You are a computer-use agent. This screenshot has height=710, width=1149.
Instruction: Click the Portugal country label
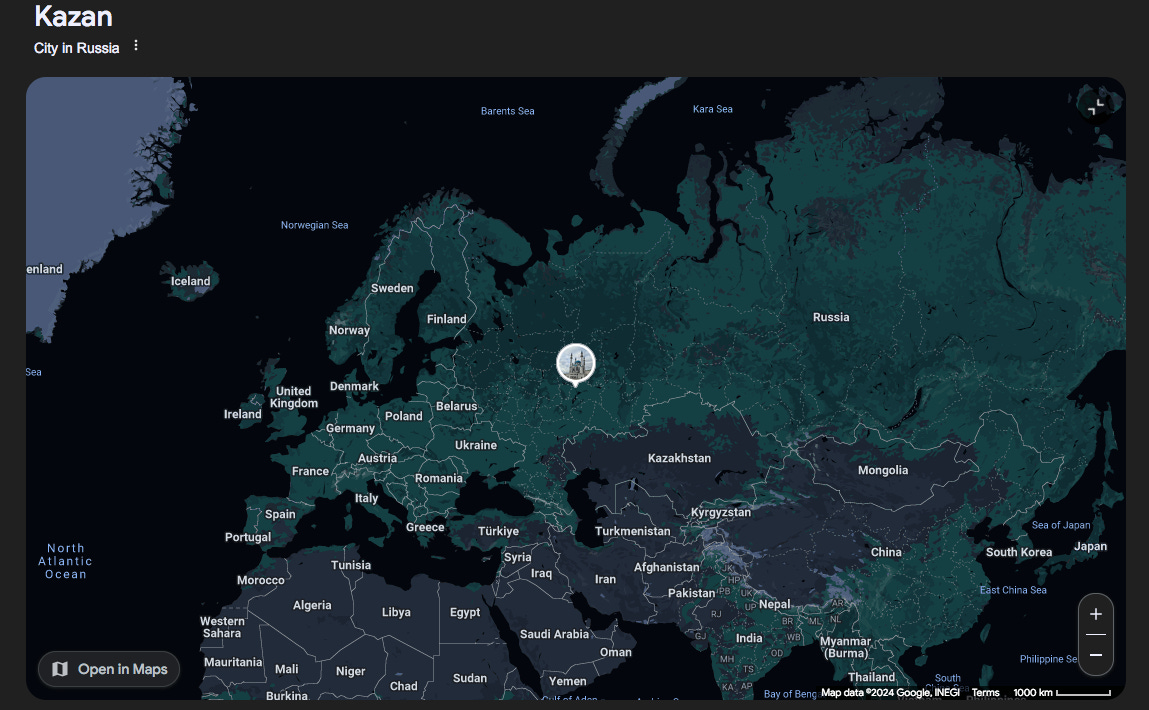pos(248,537)
